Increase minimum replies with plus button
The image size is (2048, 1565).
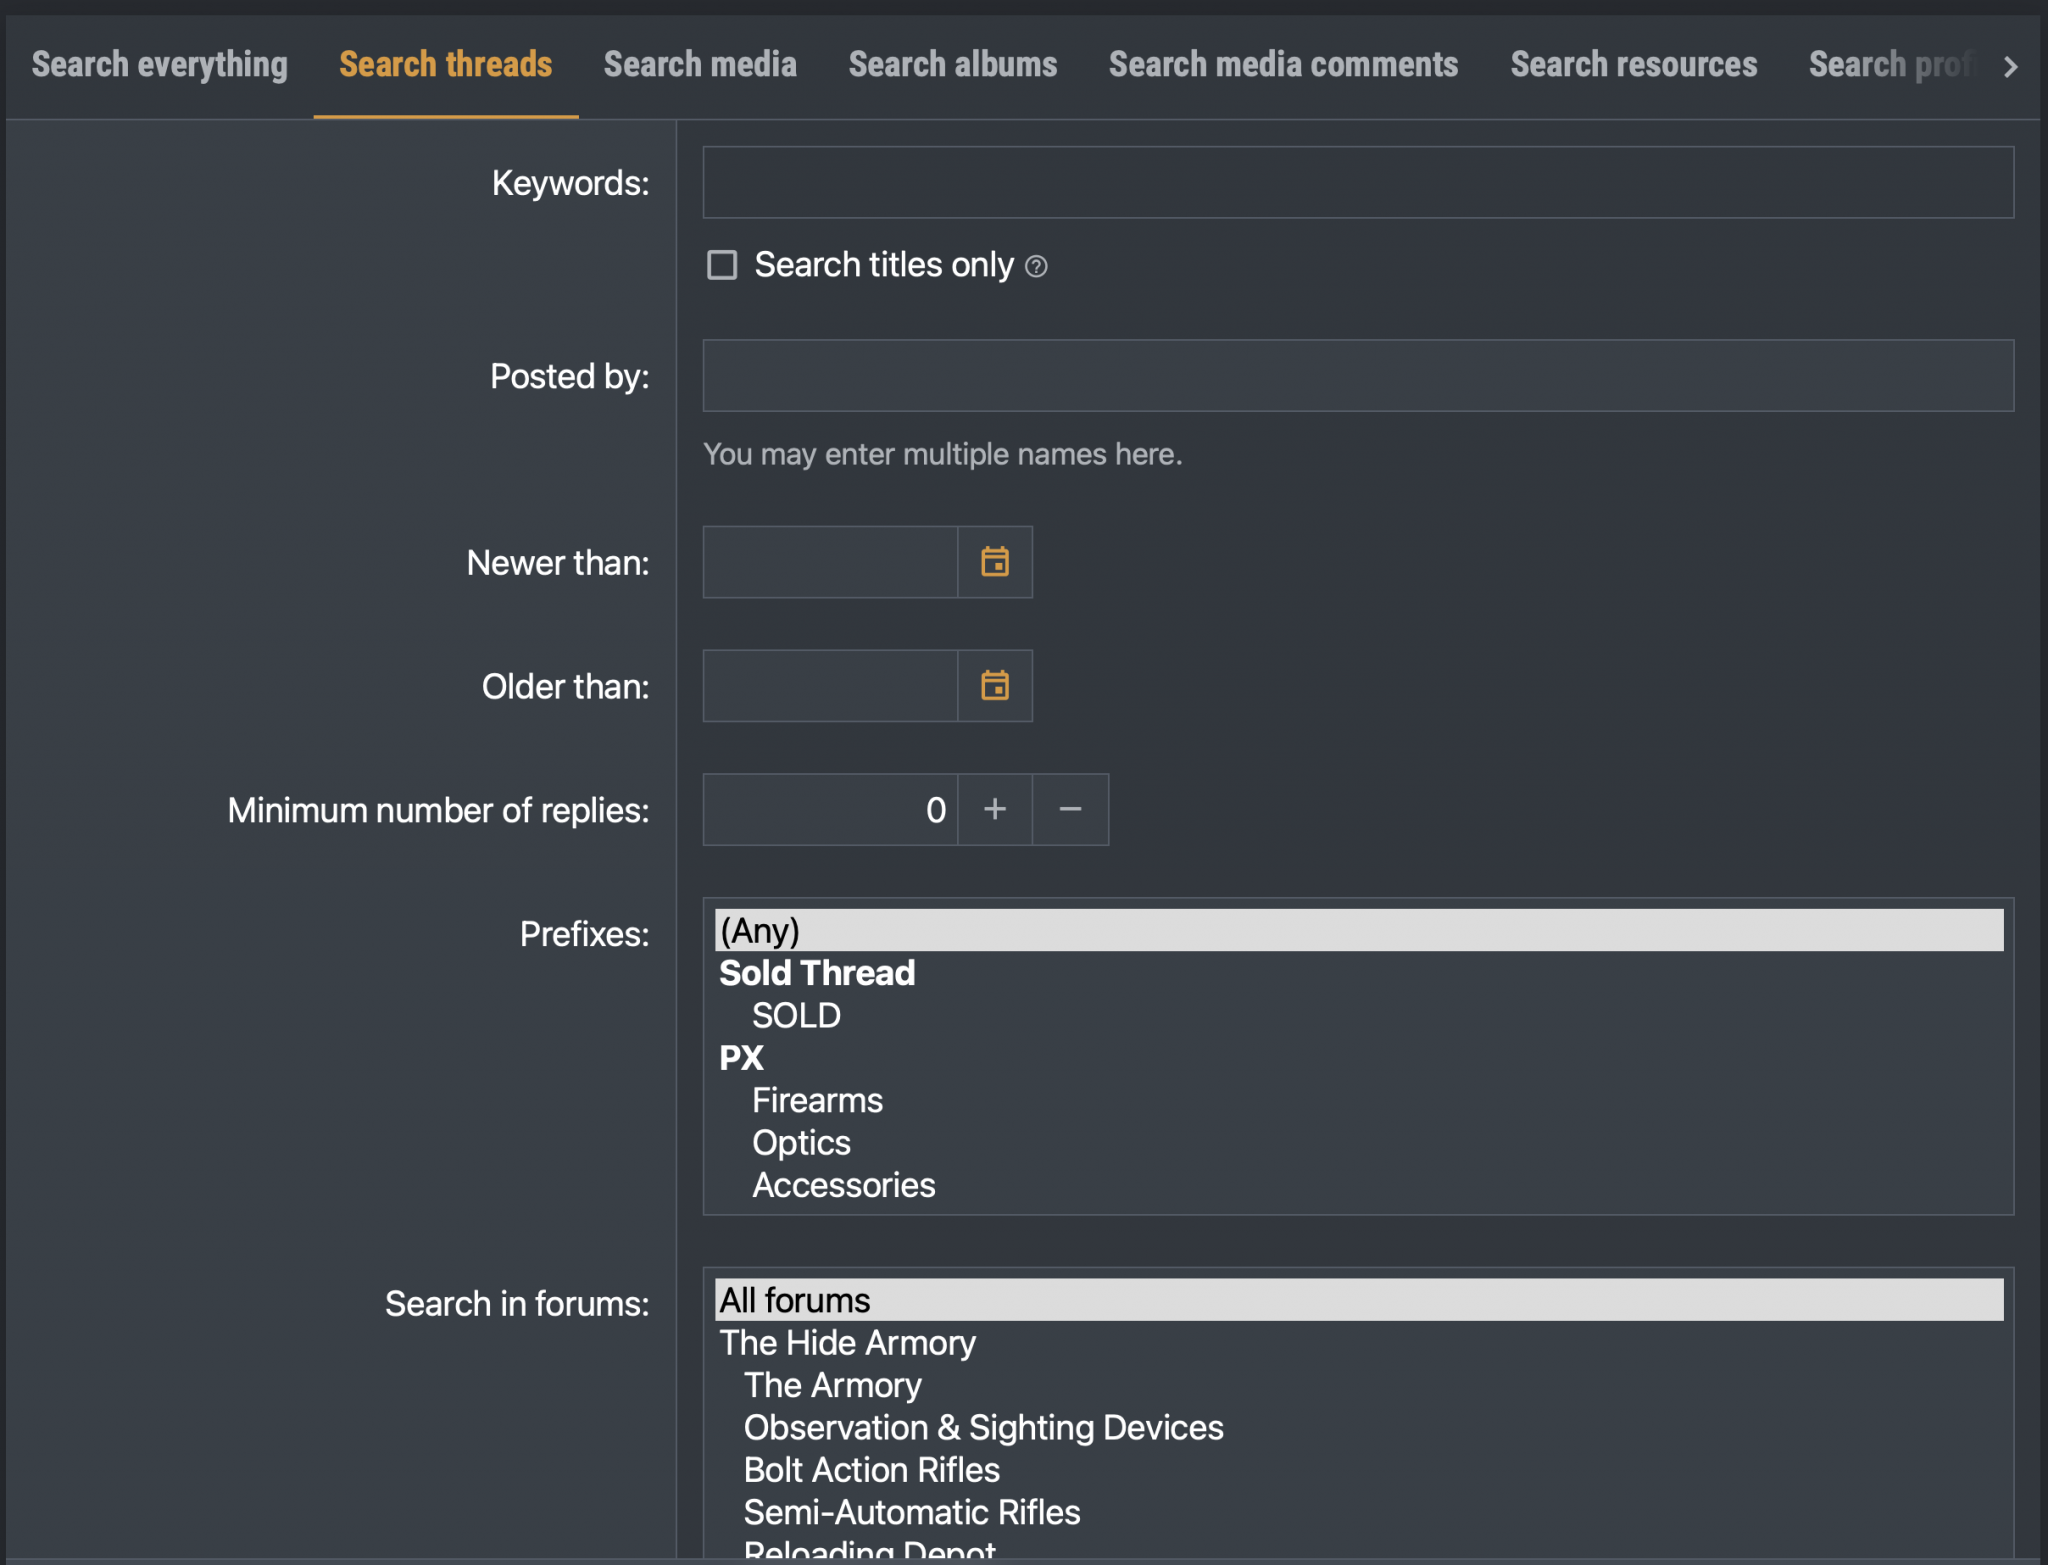[994, 809]
